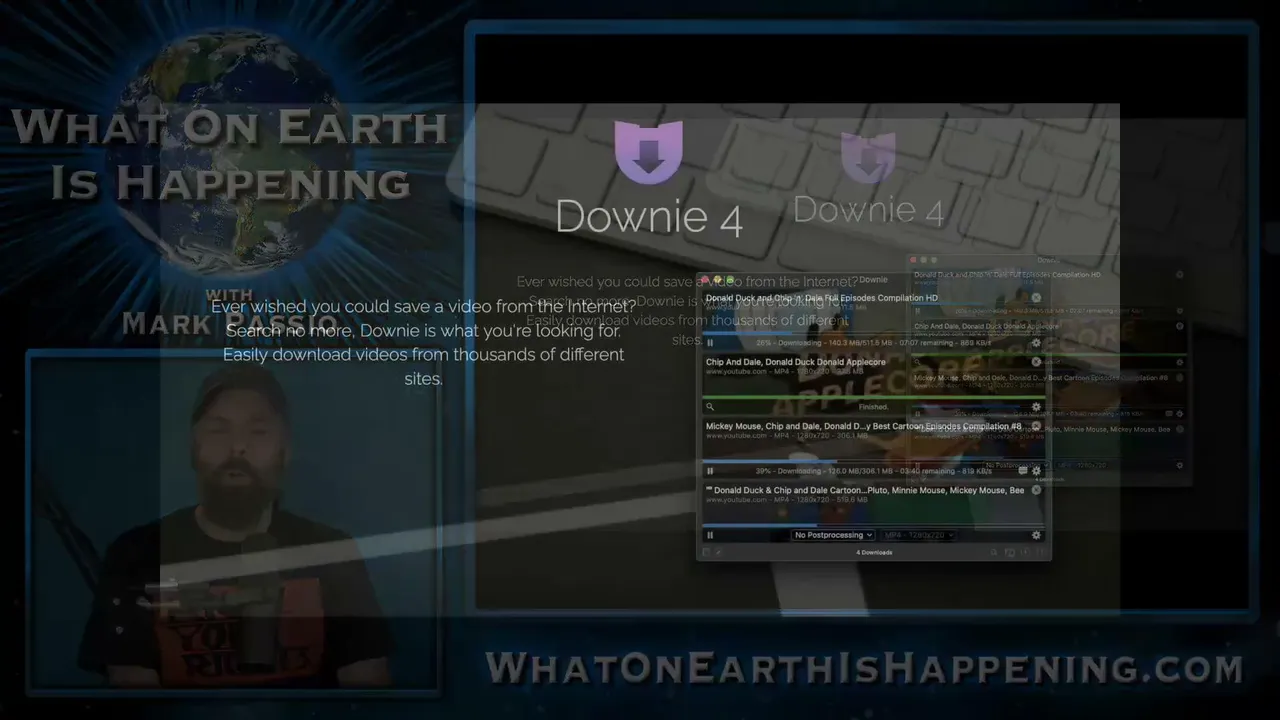Click the '4 Downloads' status label
Image resolution: width=1280 pixels, height=720 pixels.
(x=874, y=552)
